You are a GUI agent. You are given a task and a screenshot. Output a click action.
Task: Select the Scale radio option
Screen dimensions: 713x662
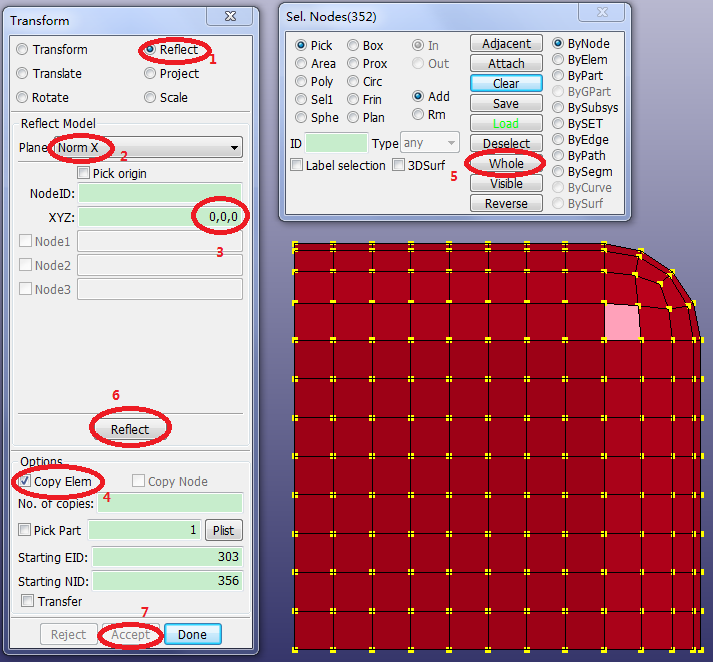pos(150,97)
